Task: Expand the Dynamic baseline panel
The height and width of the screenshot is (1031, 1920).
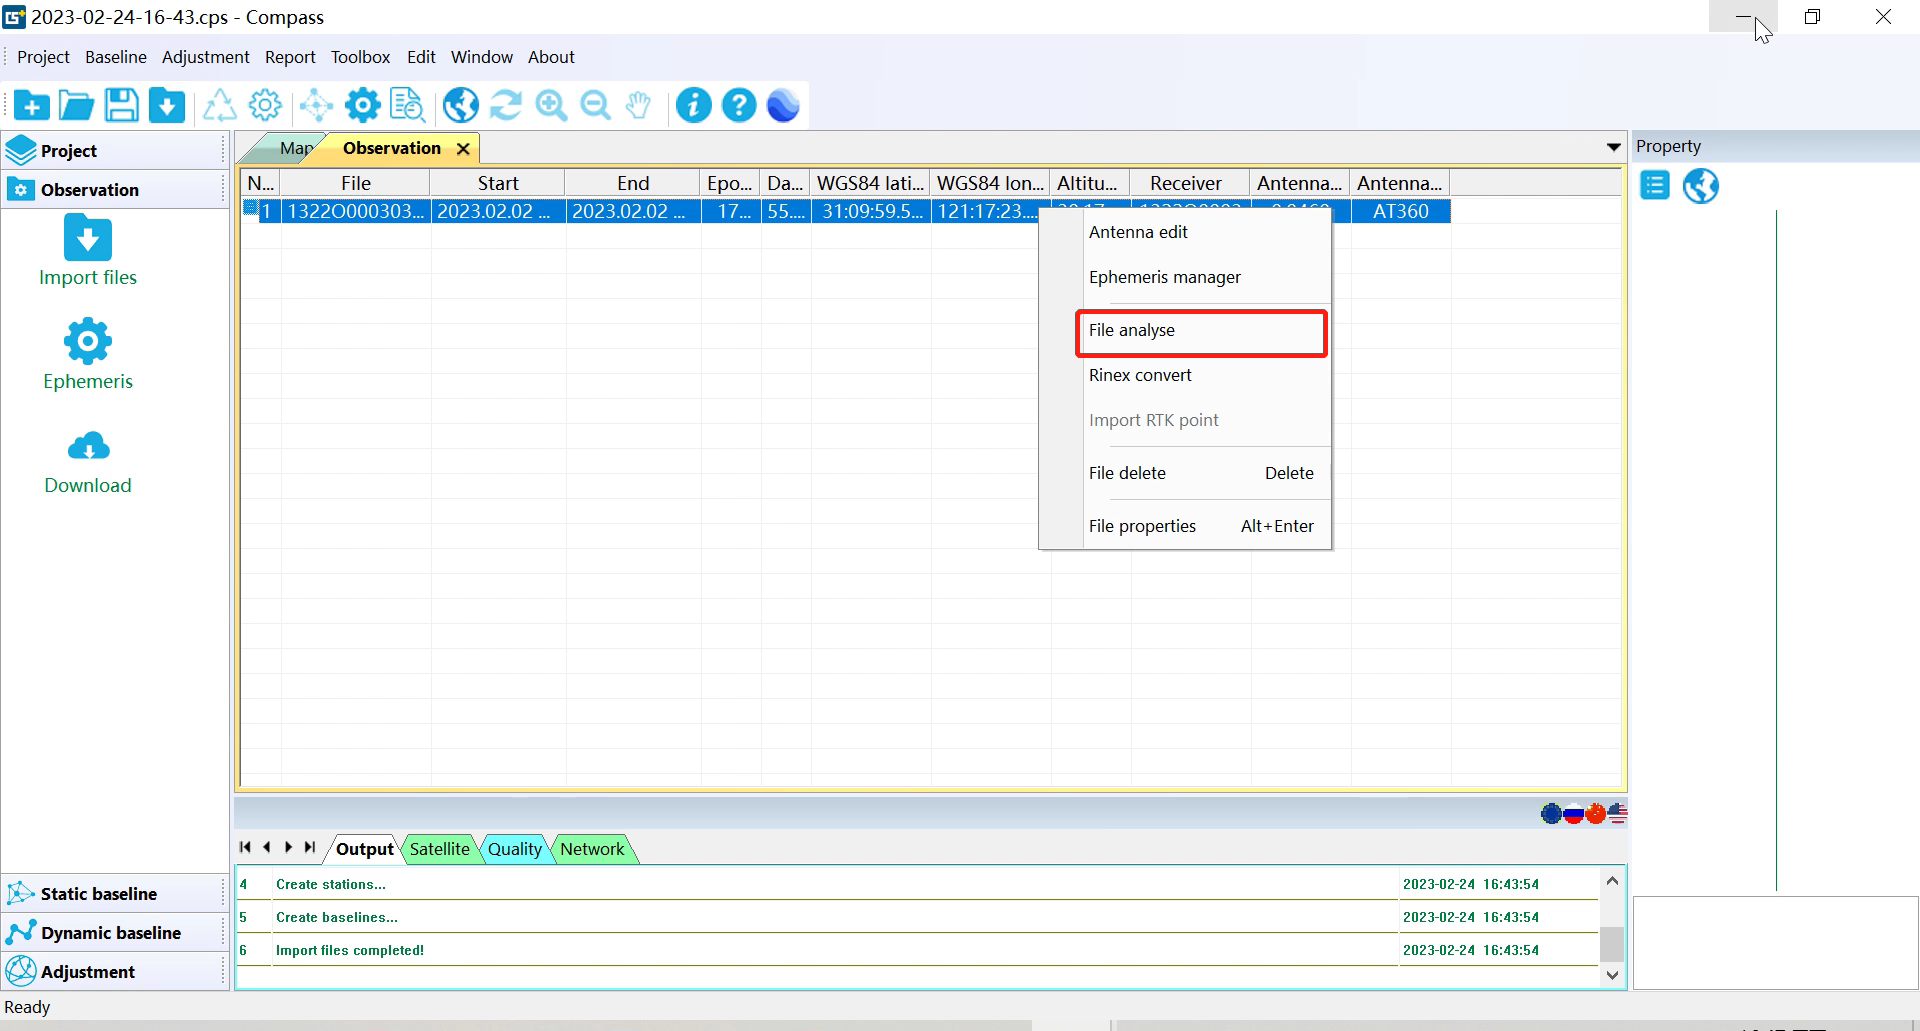Action: coord(110,932)
